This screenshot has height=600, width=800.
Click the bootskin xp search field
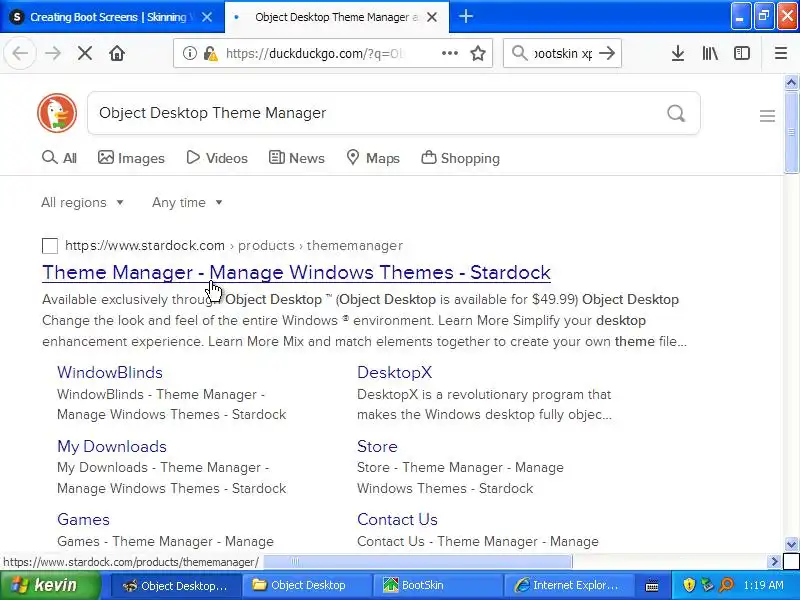[563, 53]
